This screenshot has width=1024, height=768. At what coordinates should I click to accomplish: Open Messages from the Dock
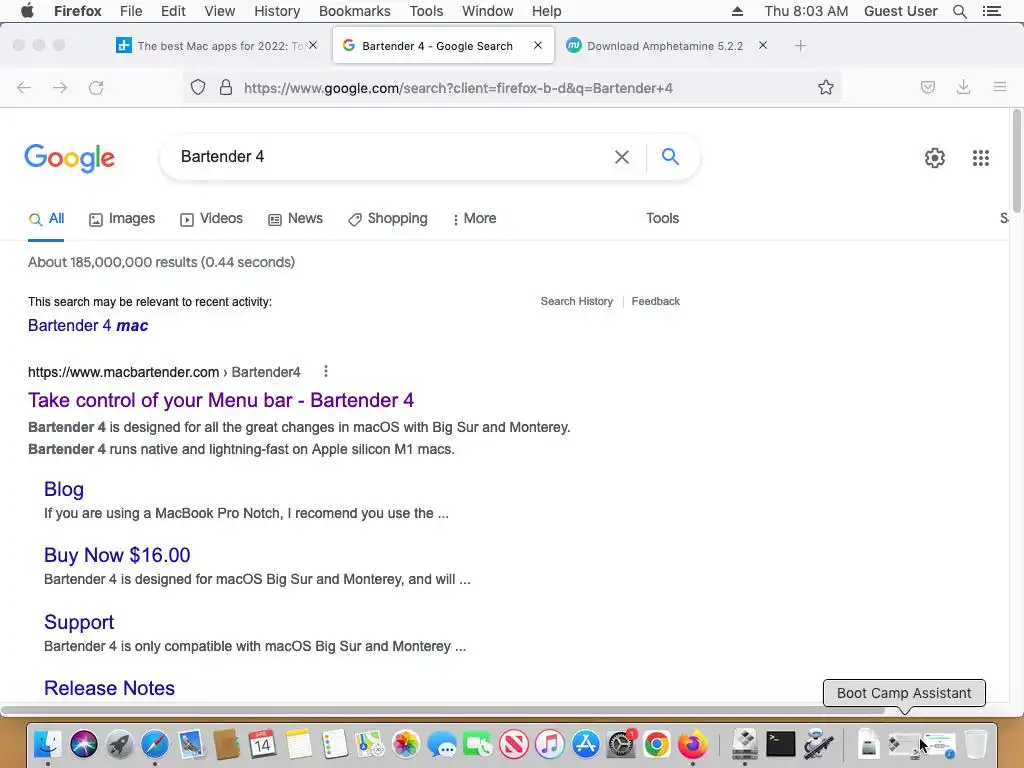(x=442, y=744)
